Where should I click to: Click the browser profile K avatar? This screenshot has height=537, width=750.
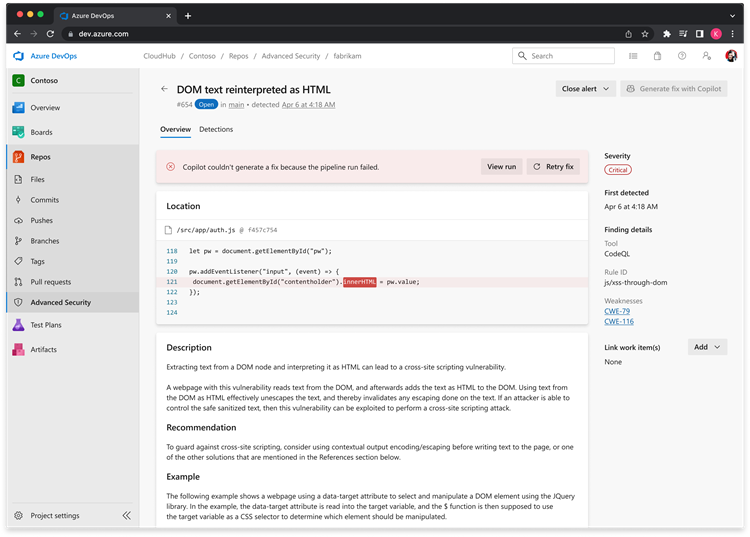coord(716,34)
